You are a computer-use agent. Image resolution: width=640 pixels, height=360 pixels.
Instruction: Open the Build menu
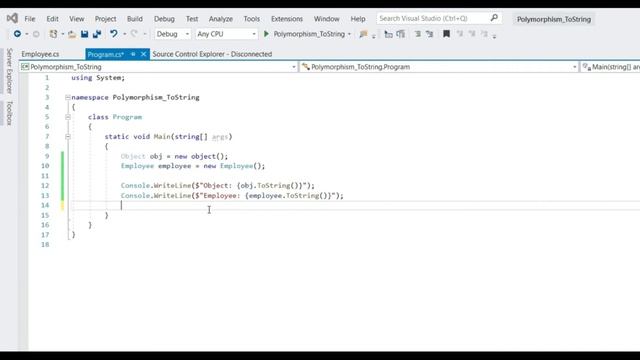click(x=135, y=19)
